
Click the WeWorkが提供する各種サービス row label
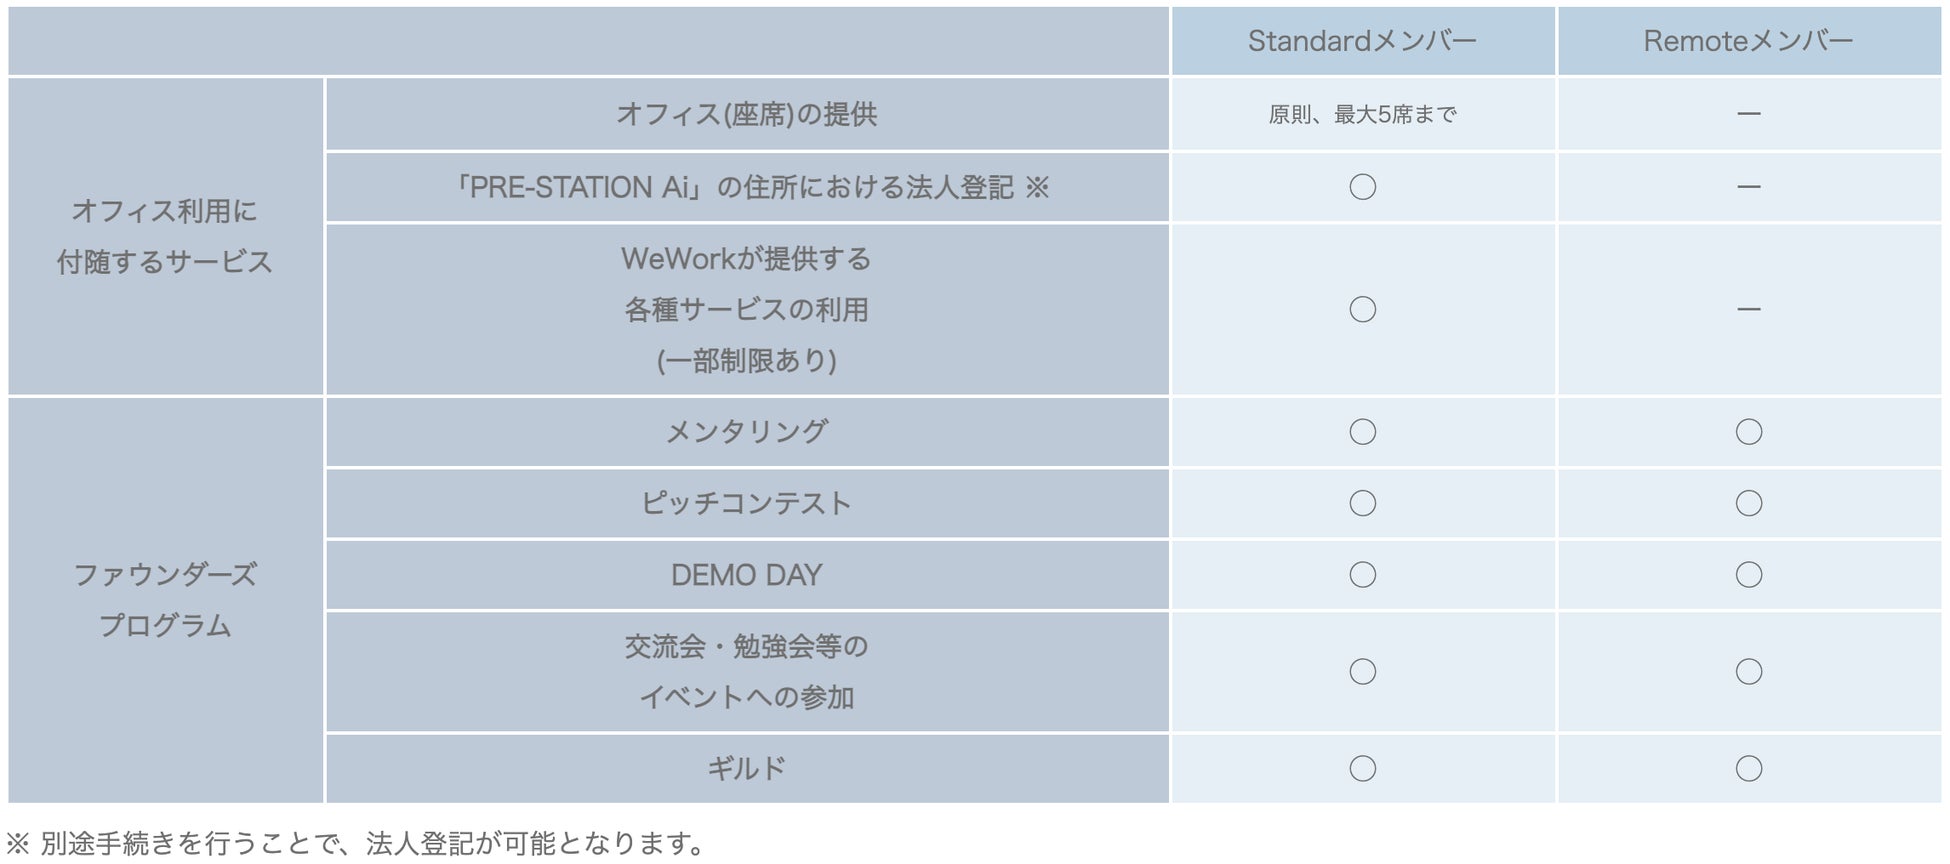pos(746,309)
